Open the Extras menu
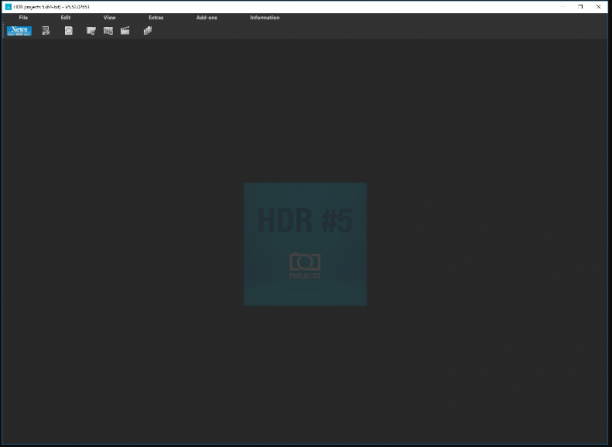The width and height of the screenshot is (612, 447). click(x=156, y=18)
